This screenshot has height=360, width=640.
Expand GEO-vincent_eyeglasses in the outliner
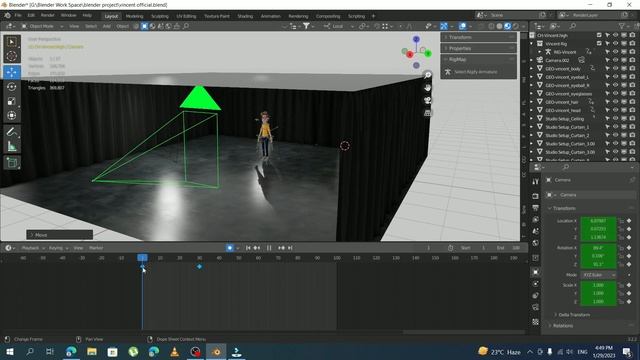coord(532,94)
